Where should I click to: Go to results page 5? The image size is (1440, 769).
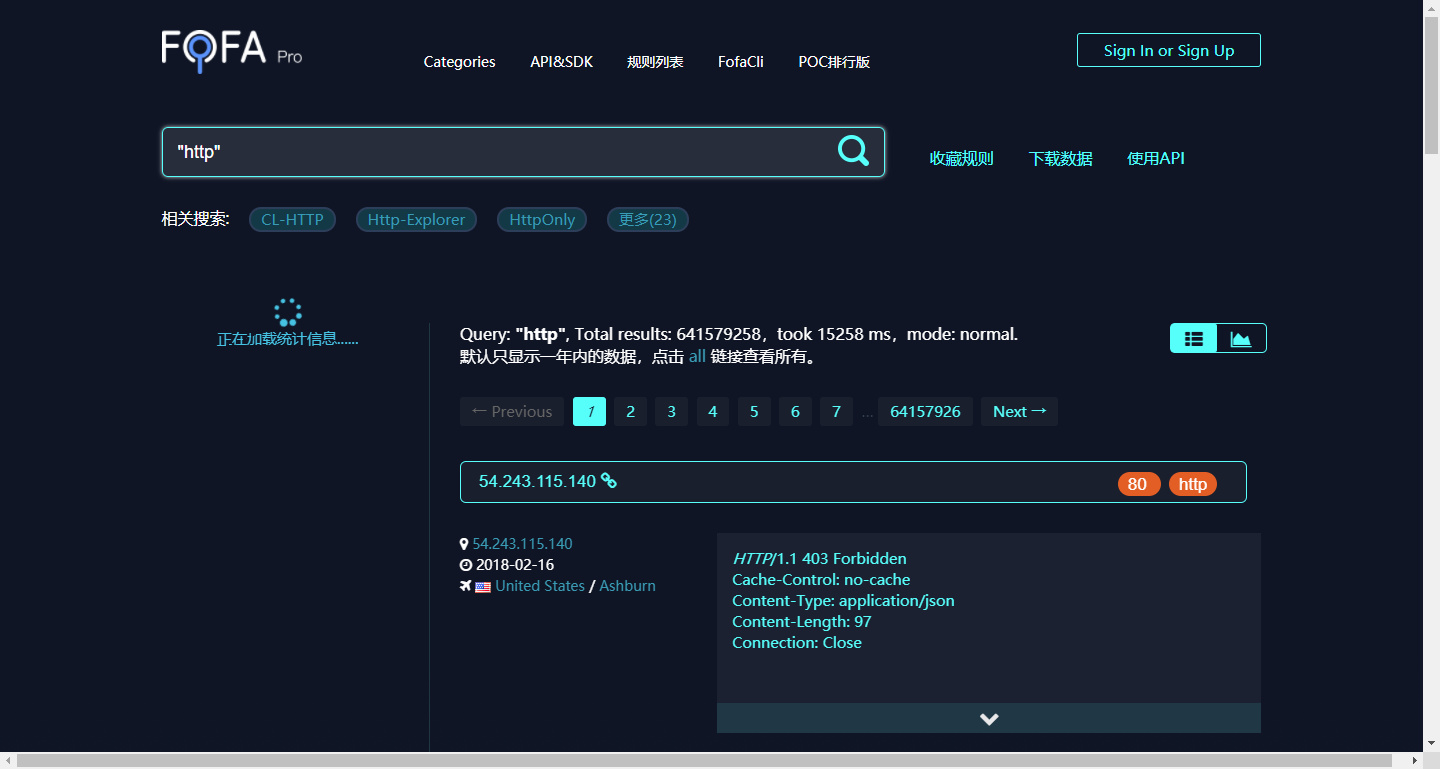point(754,411)
